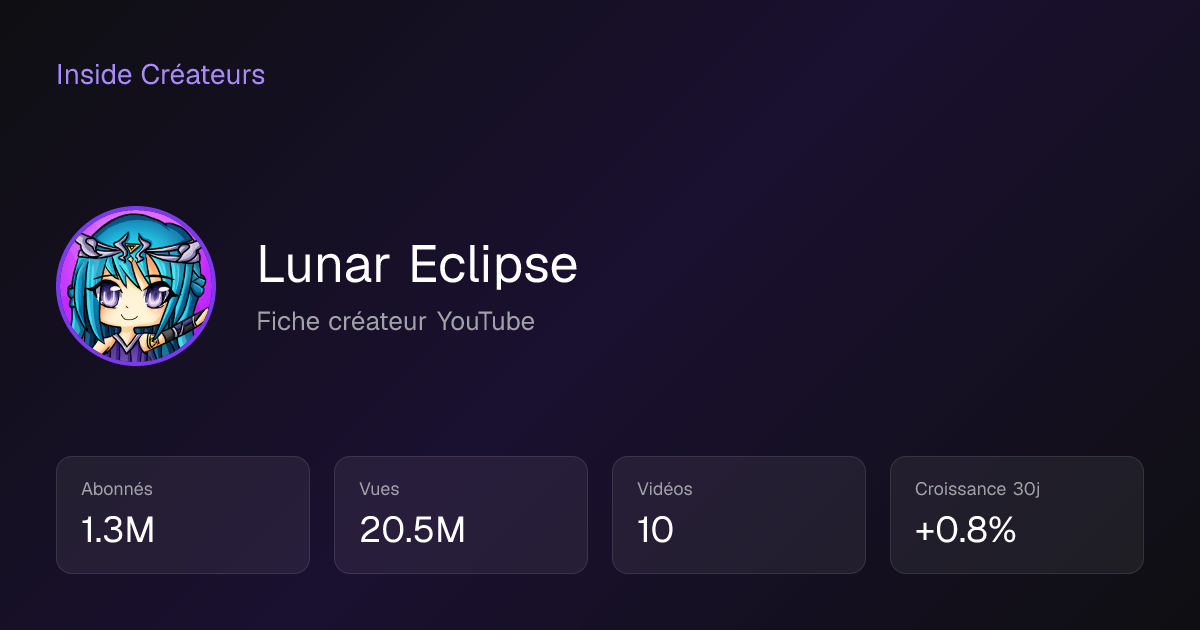Viewport: 1200px width, 630px height.
Task: Open the Abonnés stat card
Action: pos(183,515)
